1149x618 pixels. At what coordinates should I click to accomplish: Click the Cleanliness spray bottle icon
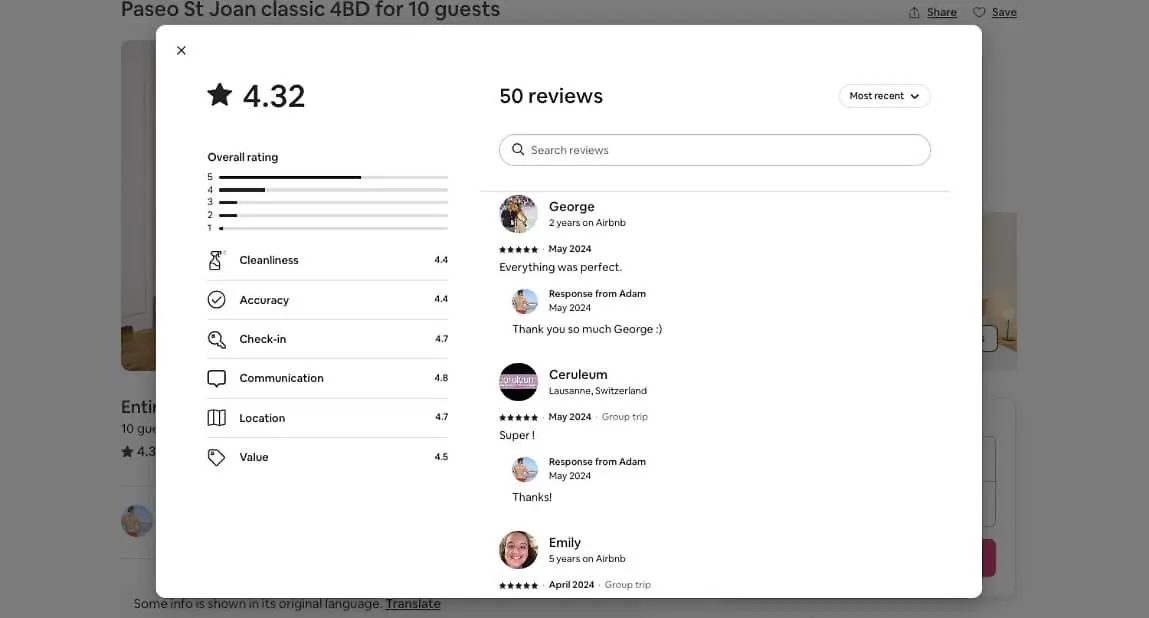coord(215,260)
